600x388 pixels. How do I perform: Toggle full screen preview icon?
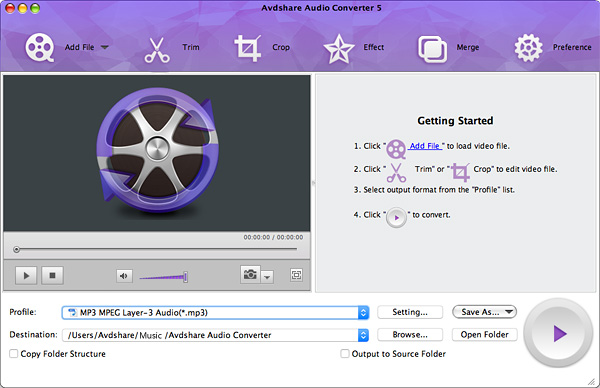(296, 275)
